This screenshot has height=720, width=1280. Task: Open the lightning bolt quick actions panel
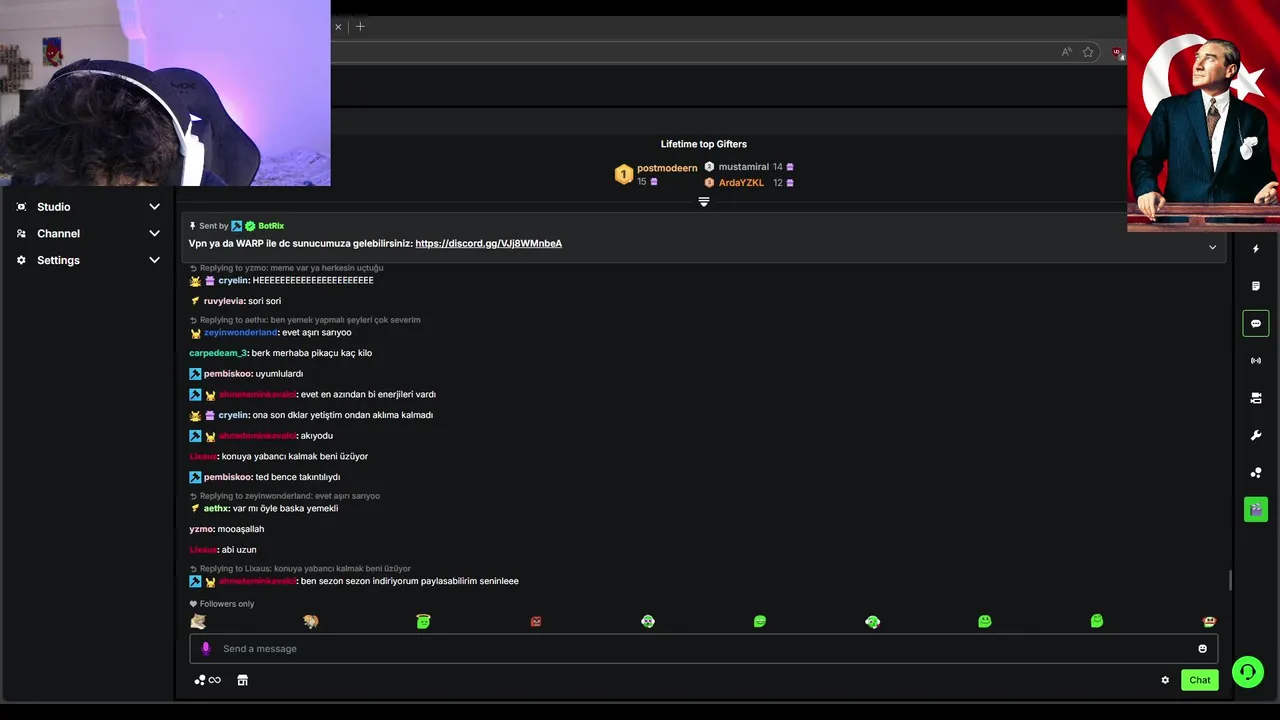[x=1256, y=249]
